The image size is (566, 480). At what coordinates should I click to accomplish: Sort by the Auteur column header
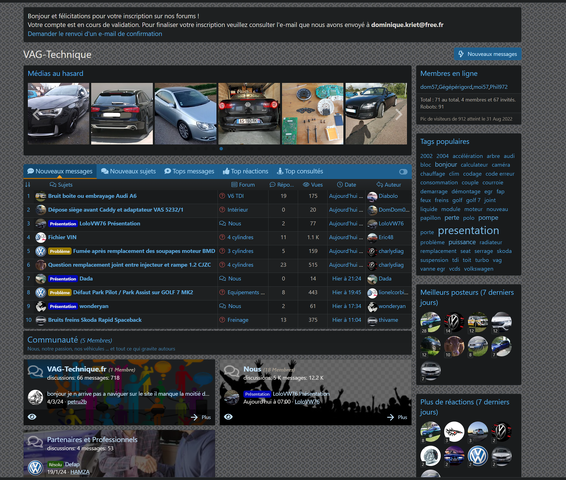(389, 185)
